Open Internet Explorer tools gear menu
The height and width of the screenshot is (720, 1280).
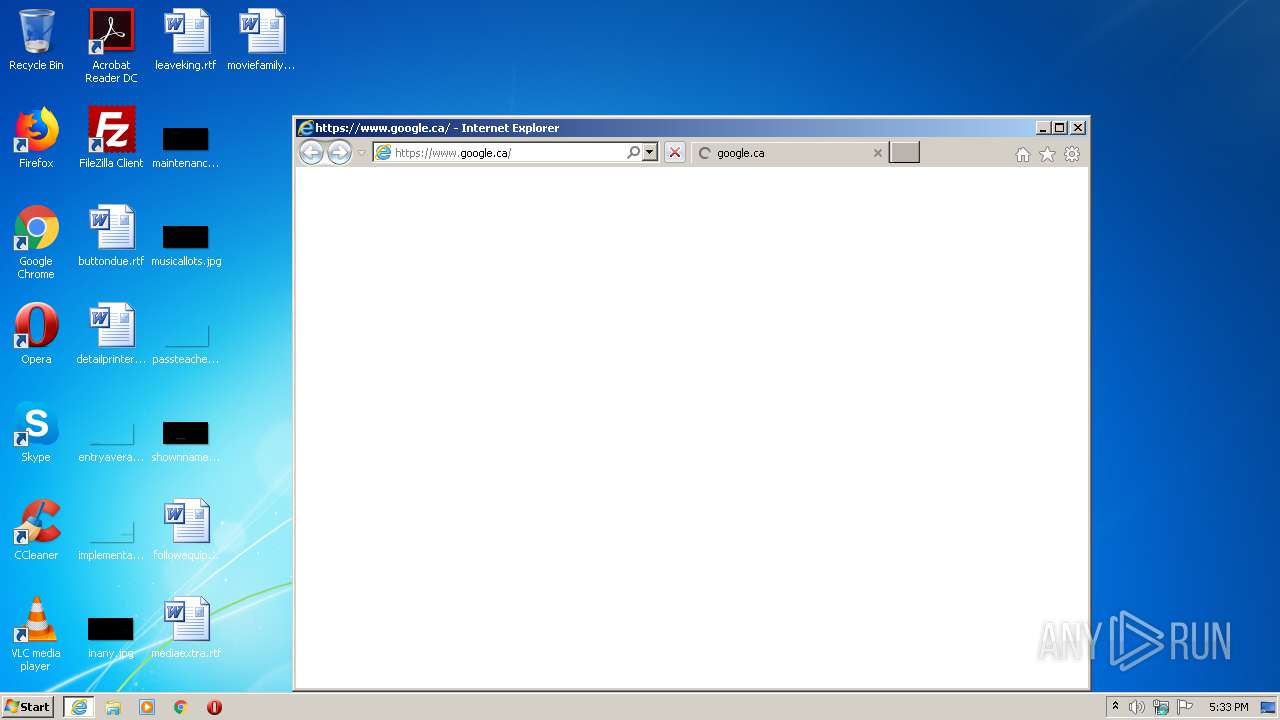click(1072, 154)
